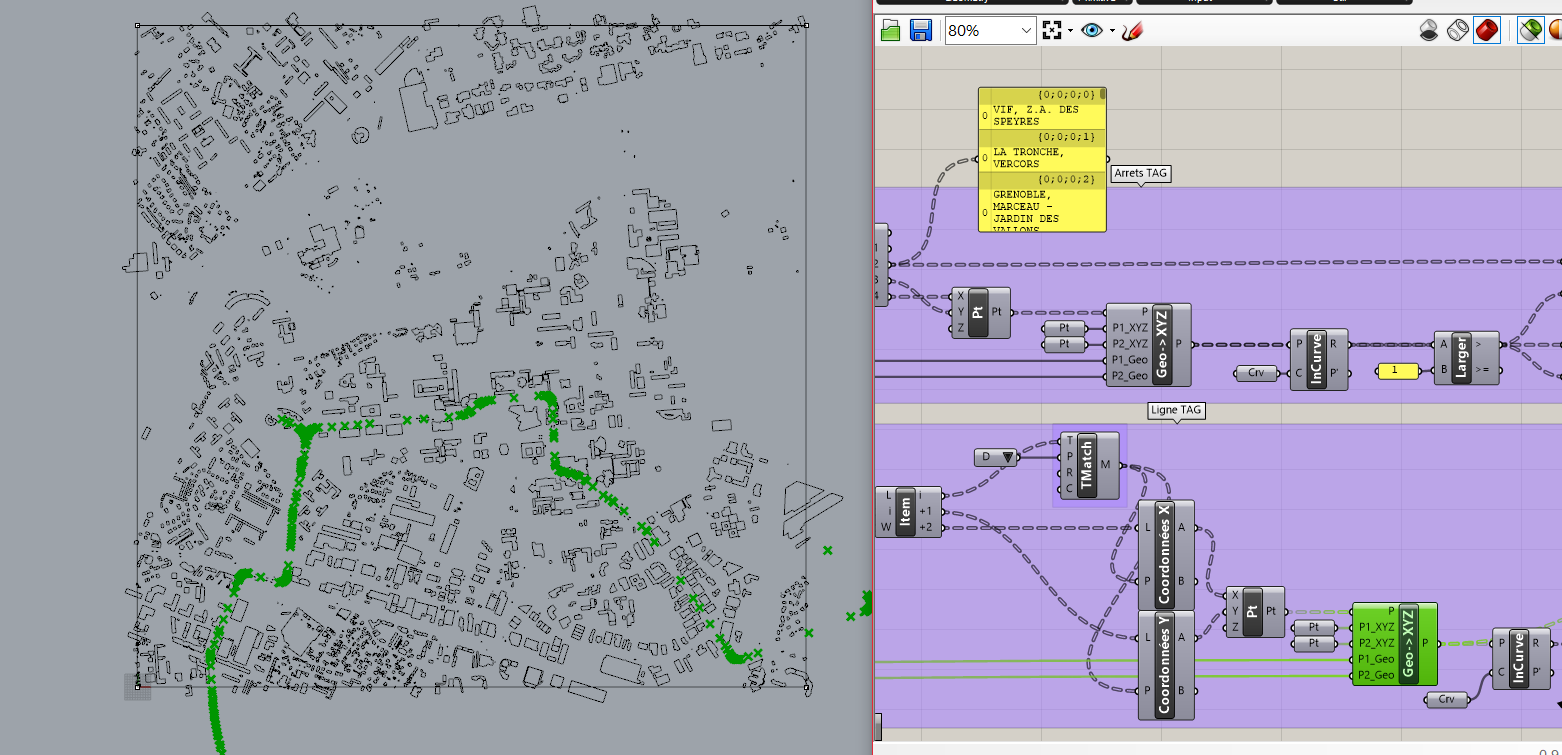Expand the preview eye icon dropdown arrow
This screenshot has width=1562, height=755.
1111,29
